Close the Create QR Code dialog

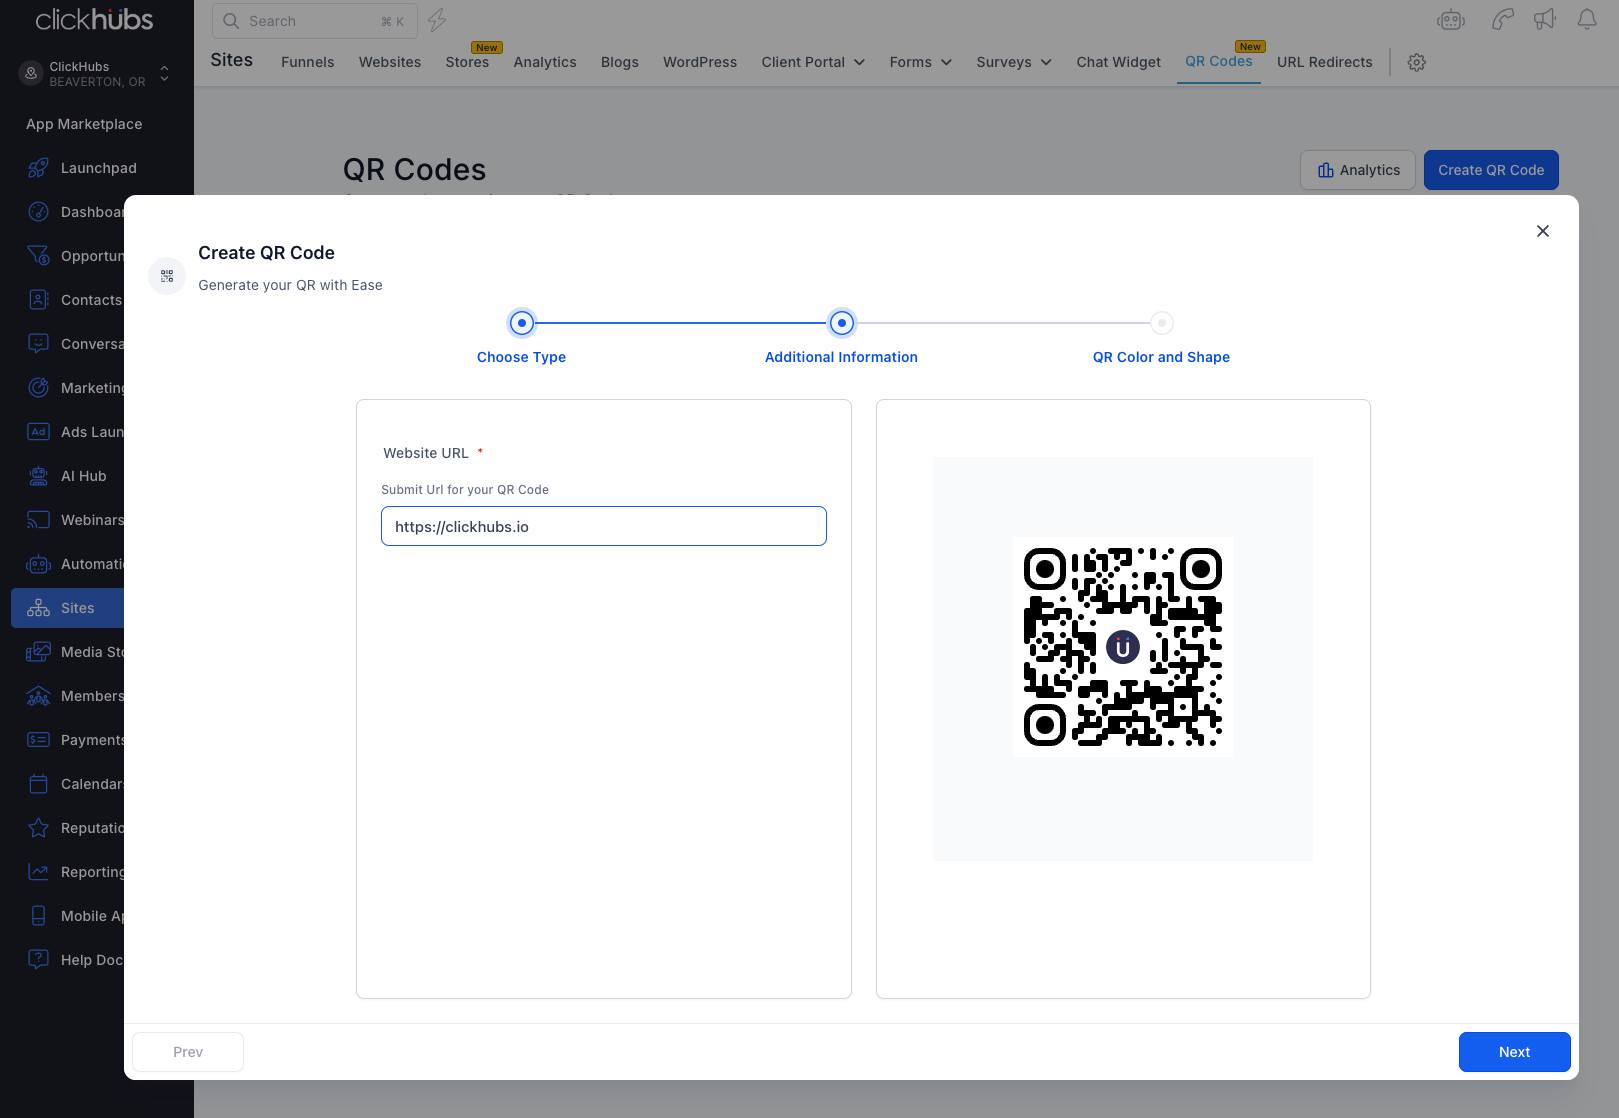pyautogui.click(x=1543, y=231)
